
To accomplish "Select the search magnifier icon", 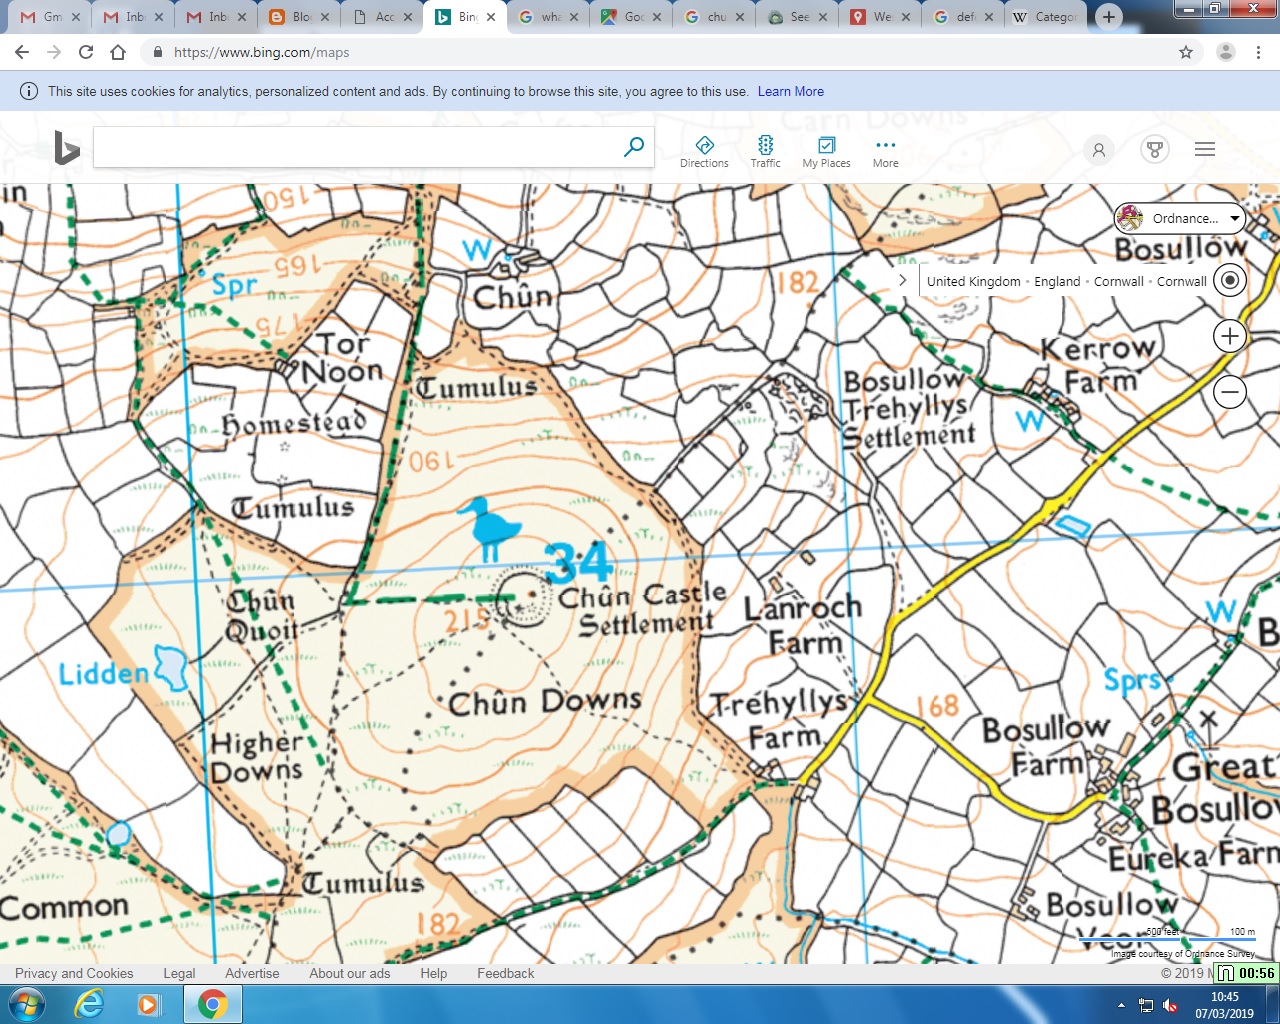I will coord(633,146).
